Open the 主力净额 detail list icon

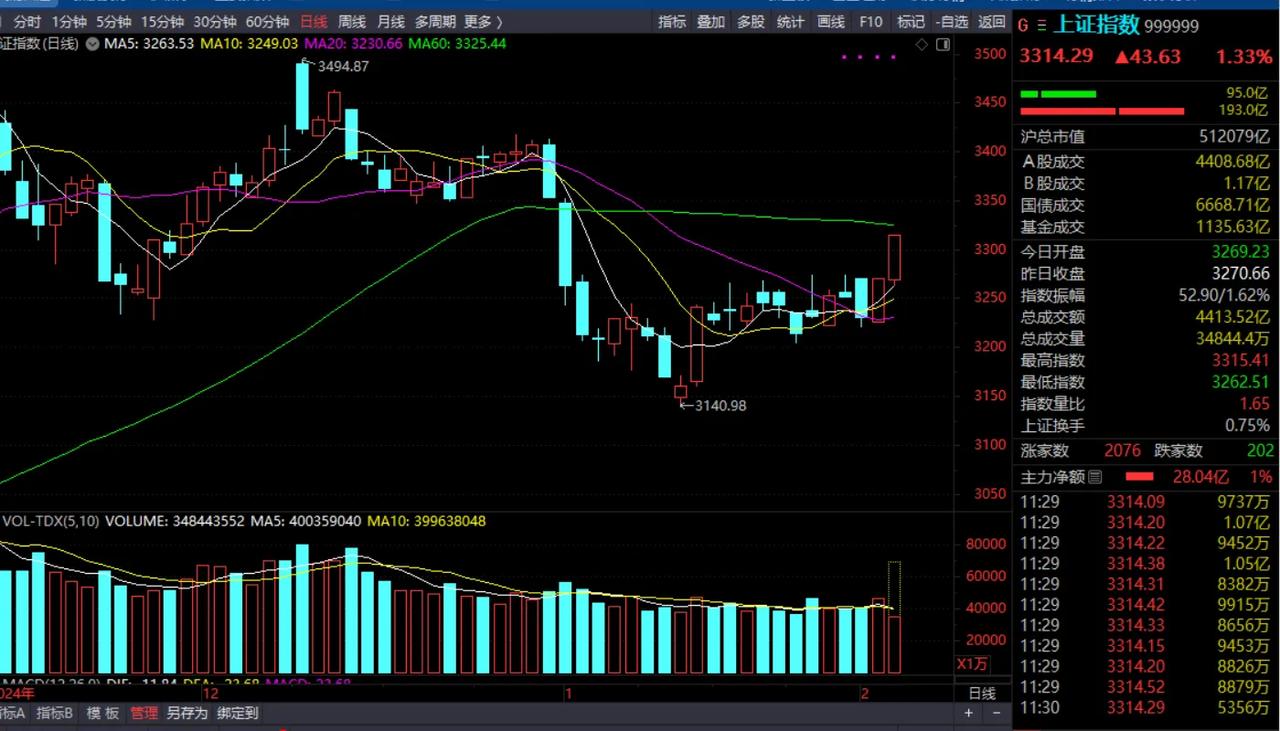(x=1095, y=477)
